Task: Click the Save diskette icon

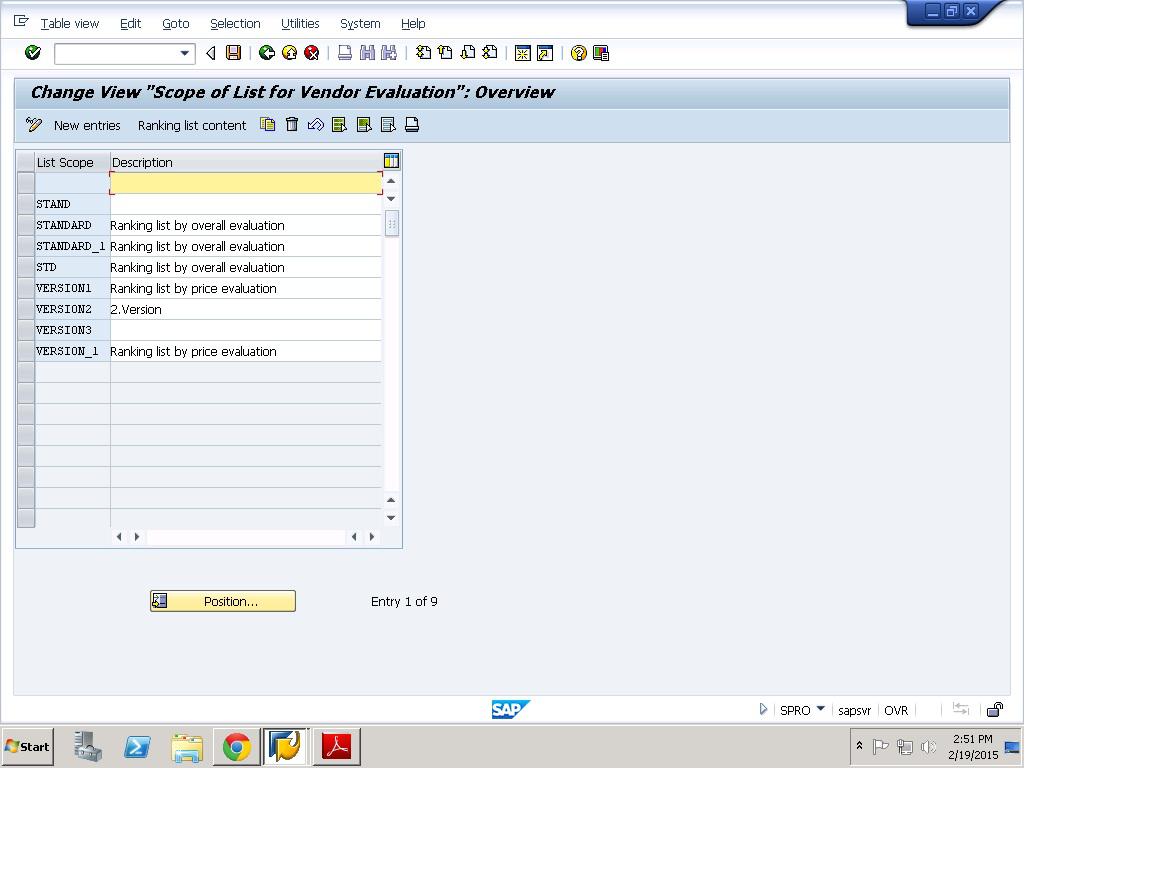Action: (x=234, y=52)
